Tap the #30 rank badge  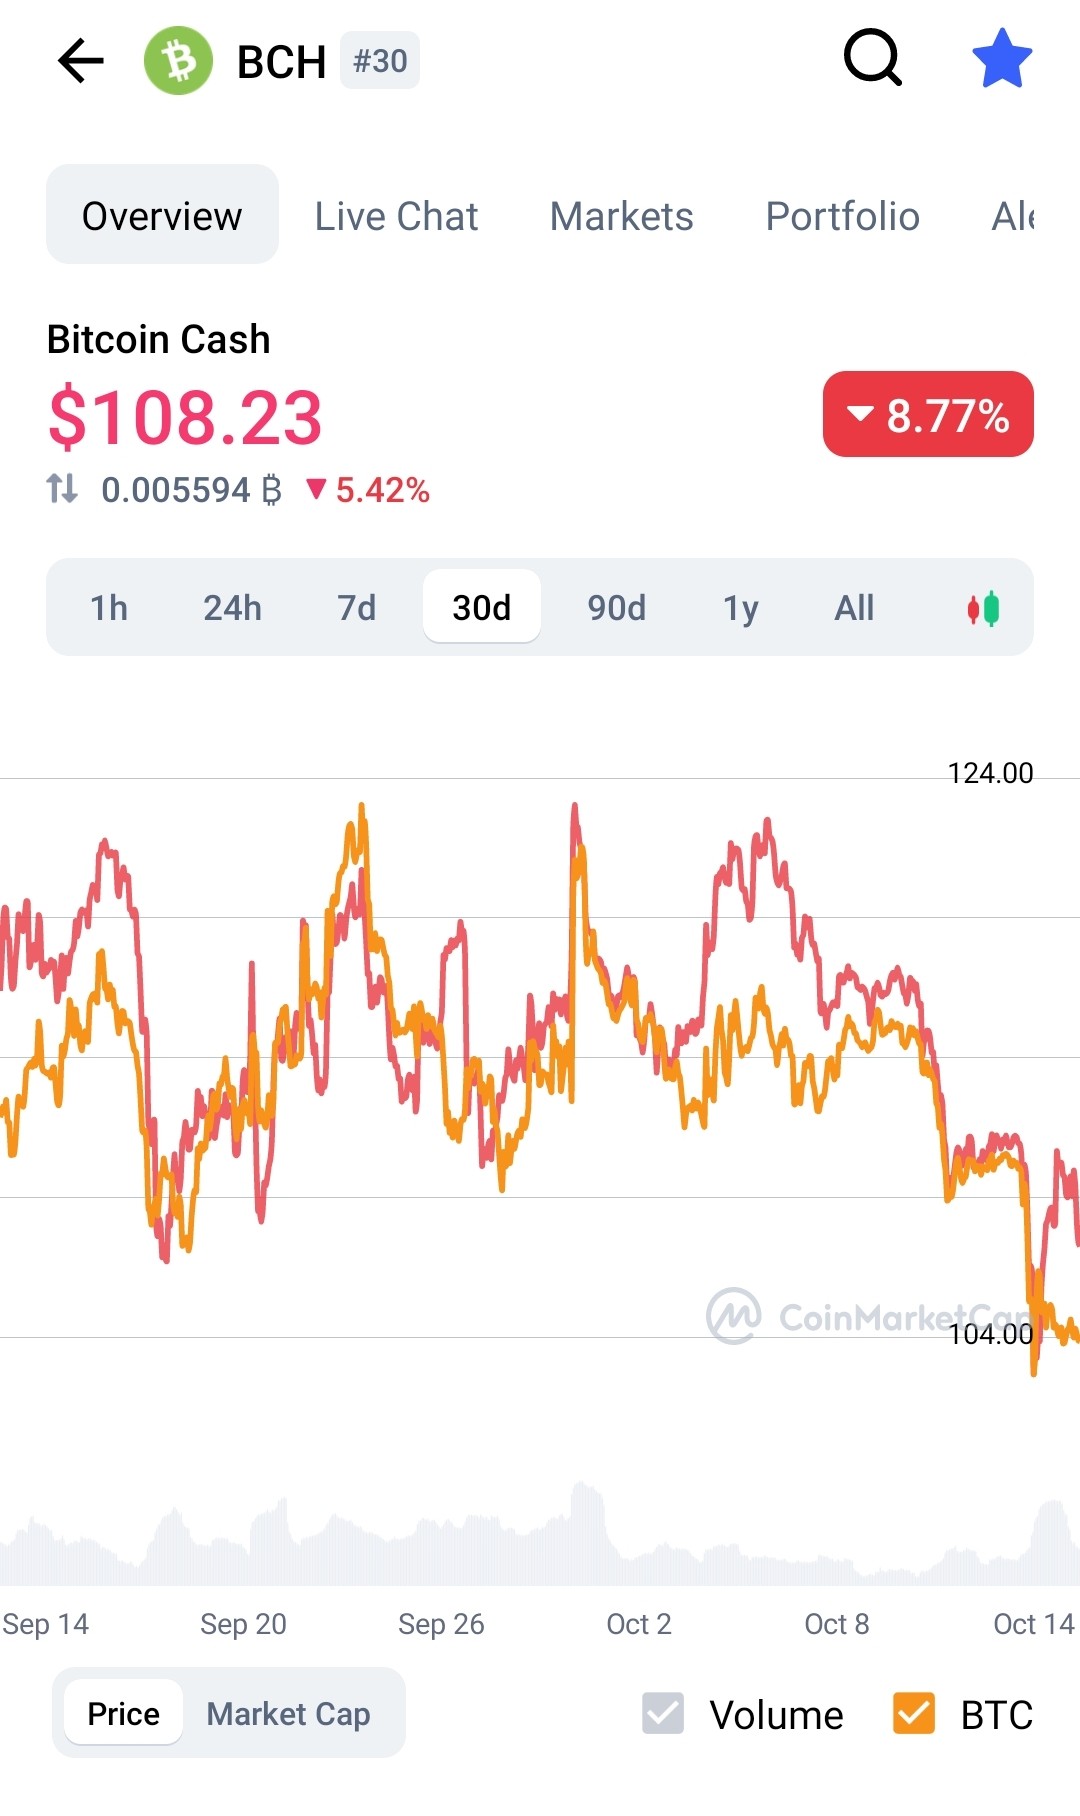click(x=380, y=61)
